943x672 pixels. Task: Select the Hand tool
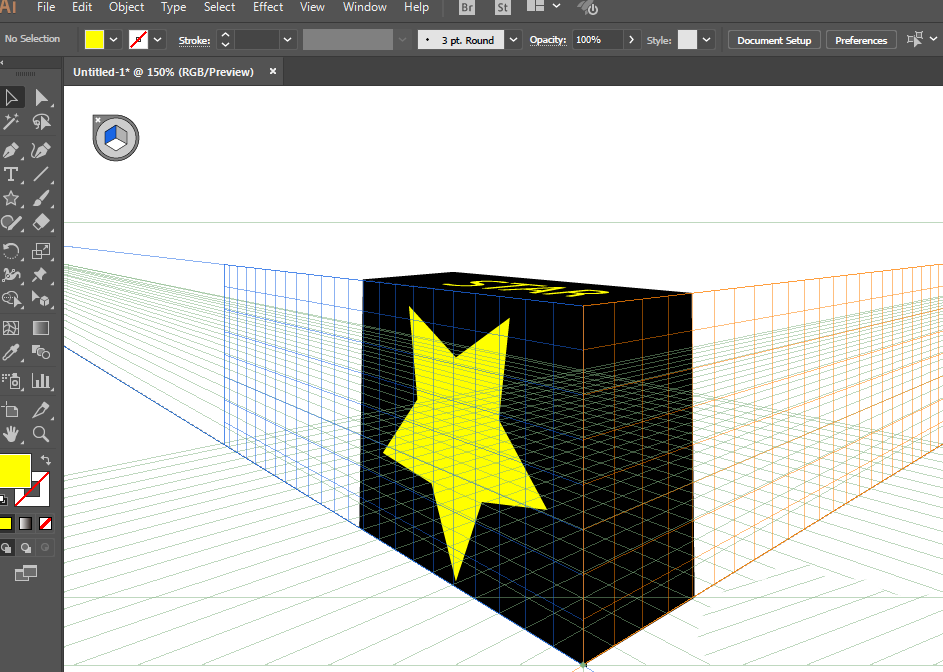(12, 434)
